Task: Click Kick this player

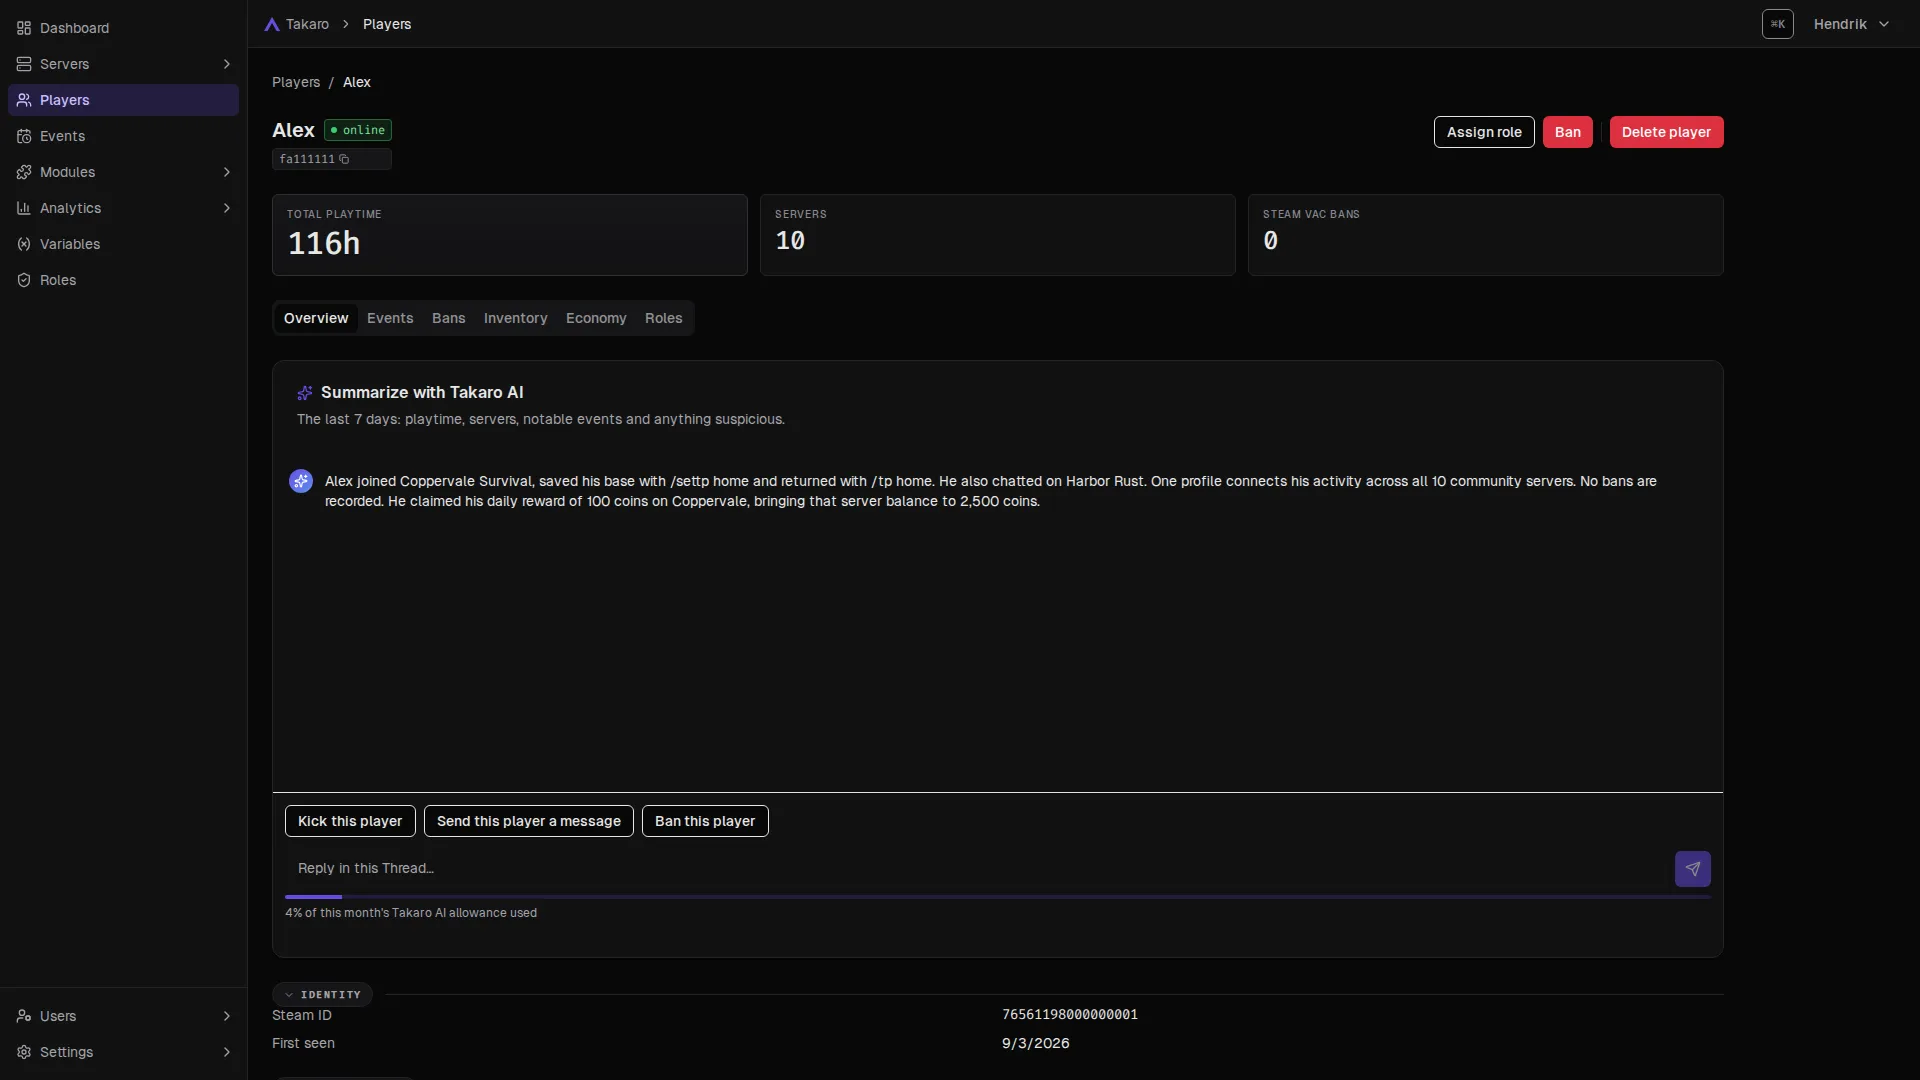Action: (350, 821)
